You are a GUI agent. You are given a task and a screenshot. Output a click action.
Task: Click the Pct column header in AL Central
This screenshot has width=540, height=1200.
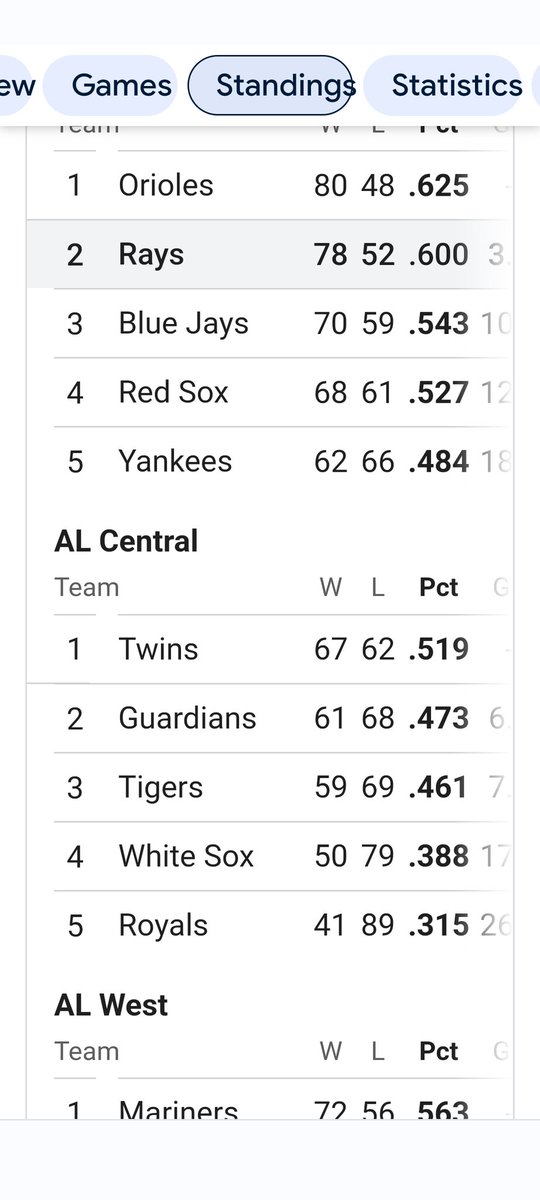[438, 587]
